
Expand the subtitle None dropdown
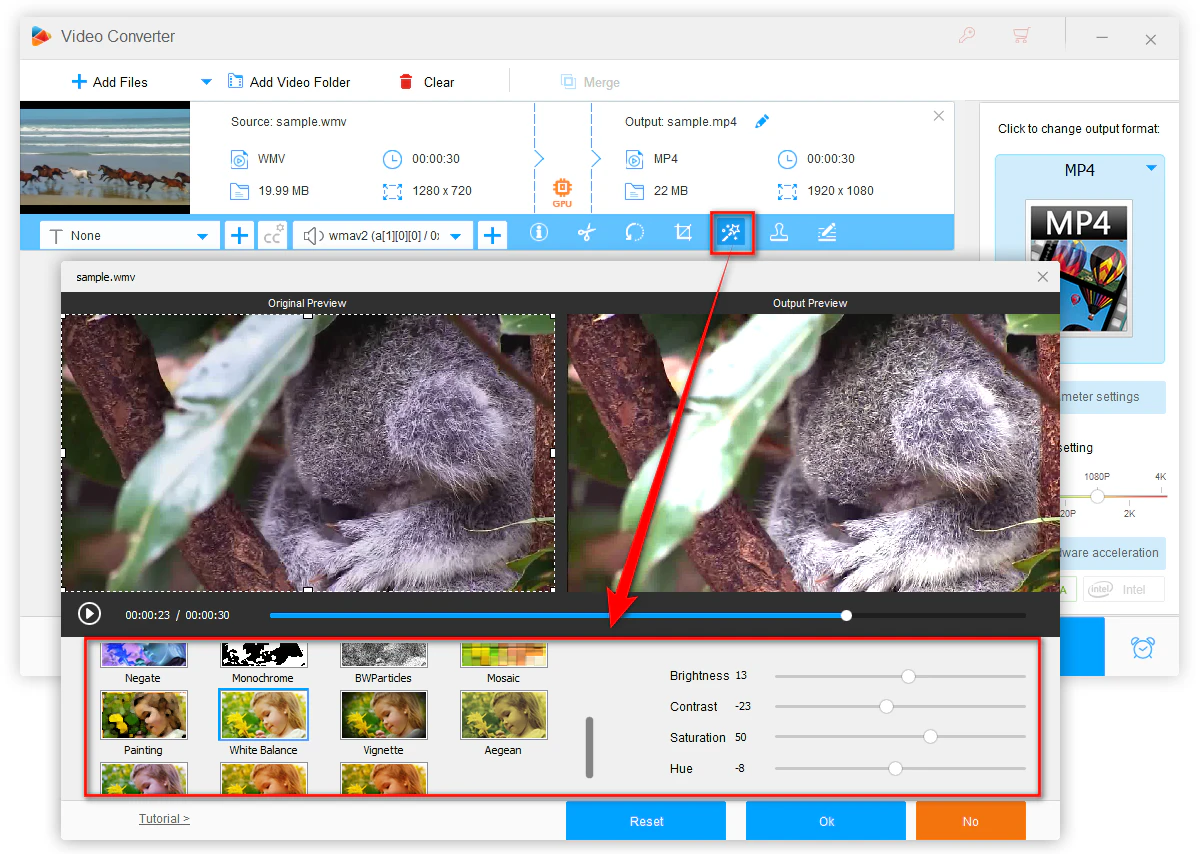tap(202, 236)
